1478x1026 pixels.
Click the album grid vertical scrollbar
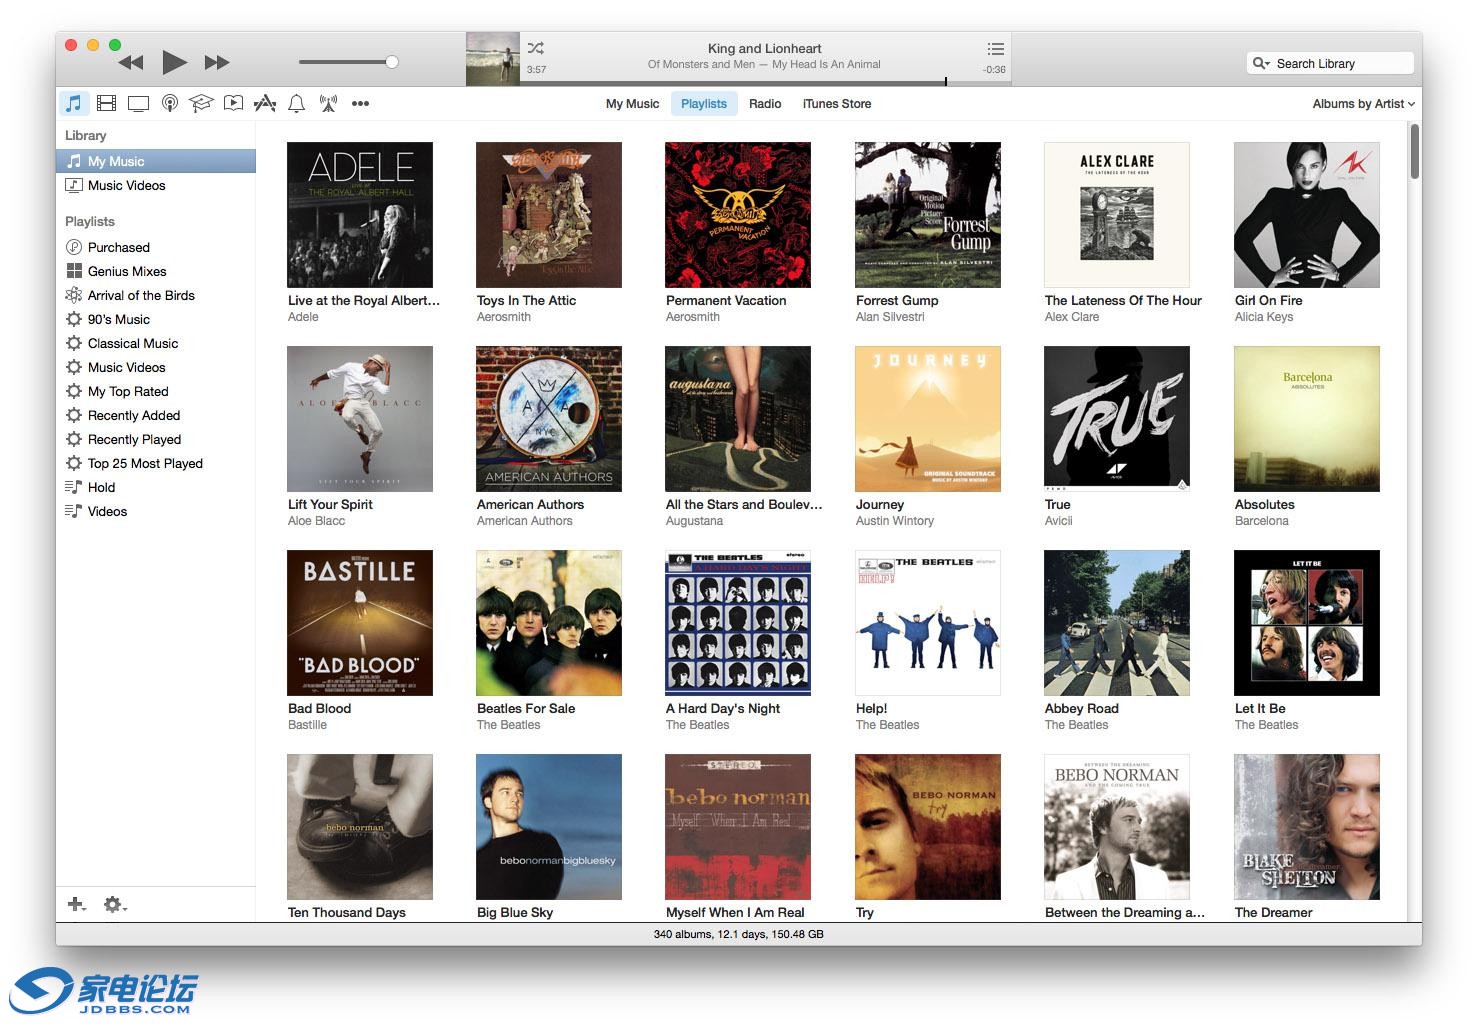coord(1414,151)
